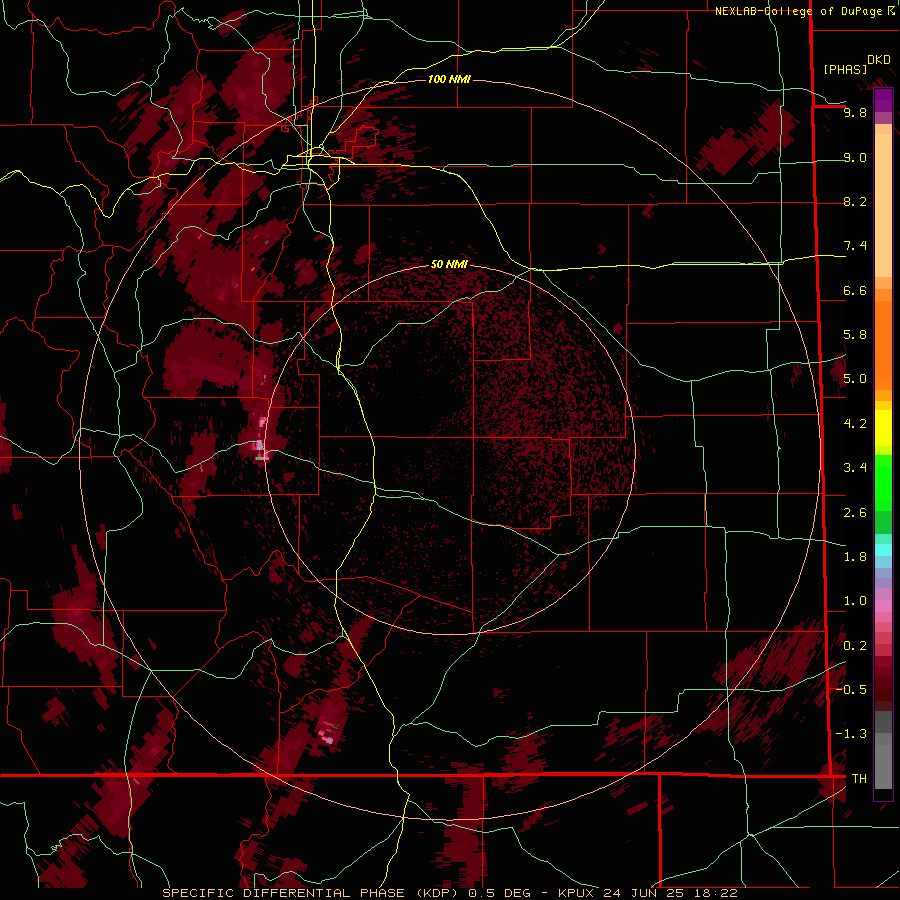Screen dimensions: 900x900
Task: Click the 5.8 legend value
Action: 855,334
